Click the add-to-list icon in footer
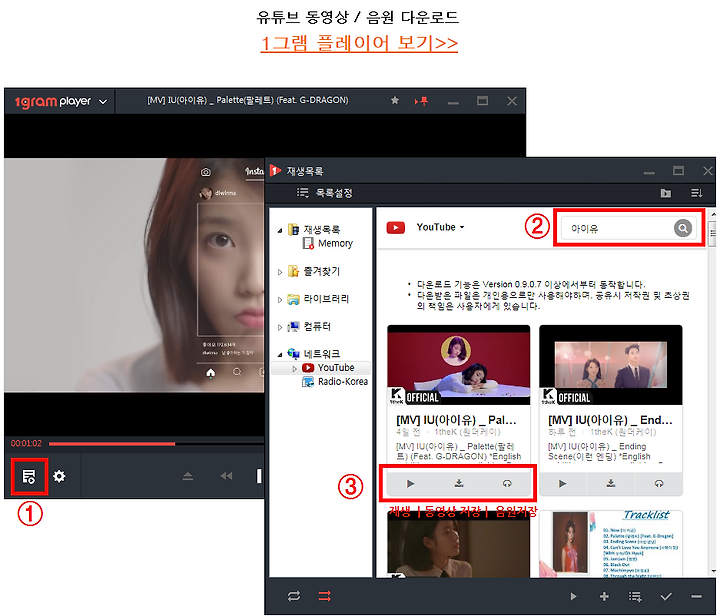The image size is (720, 616). coord(635,596)
